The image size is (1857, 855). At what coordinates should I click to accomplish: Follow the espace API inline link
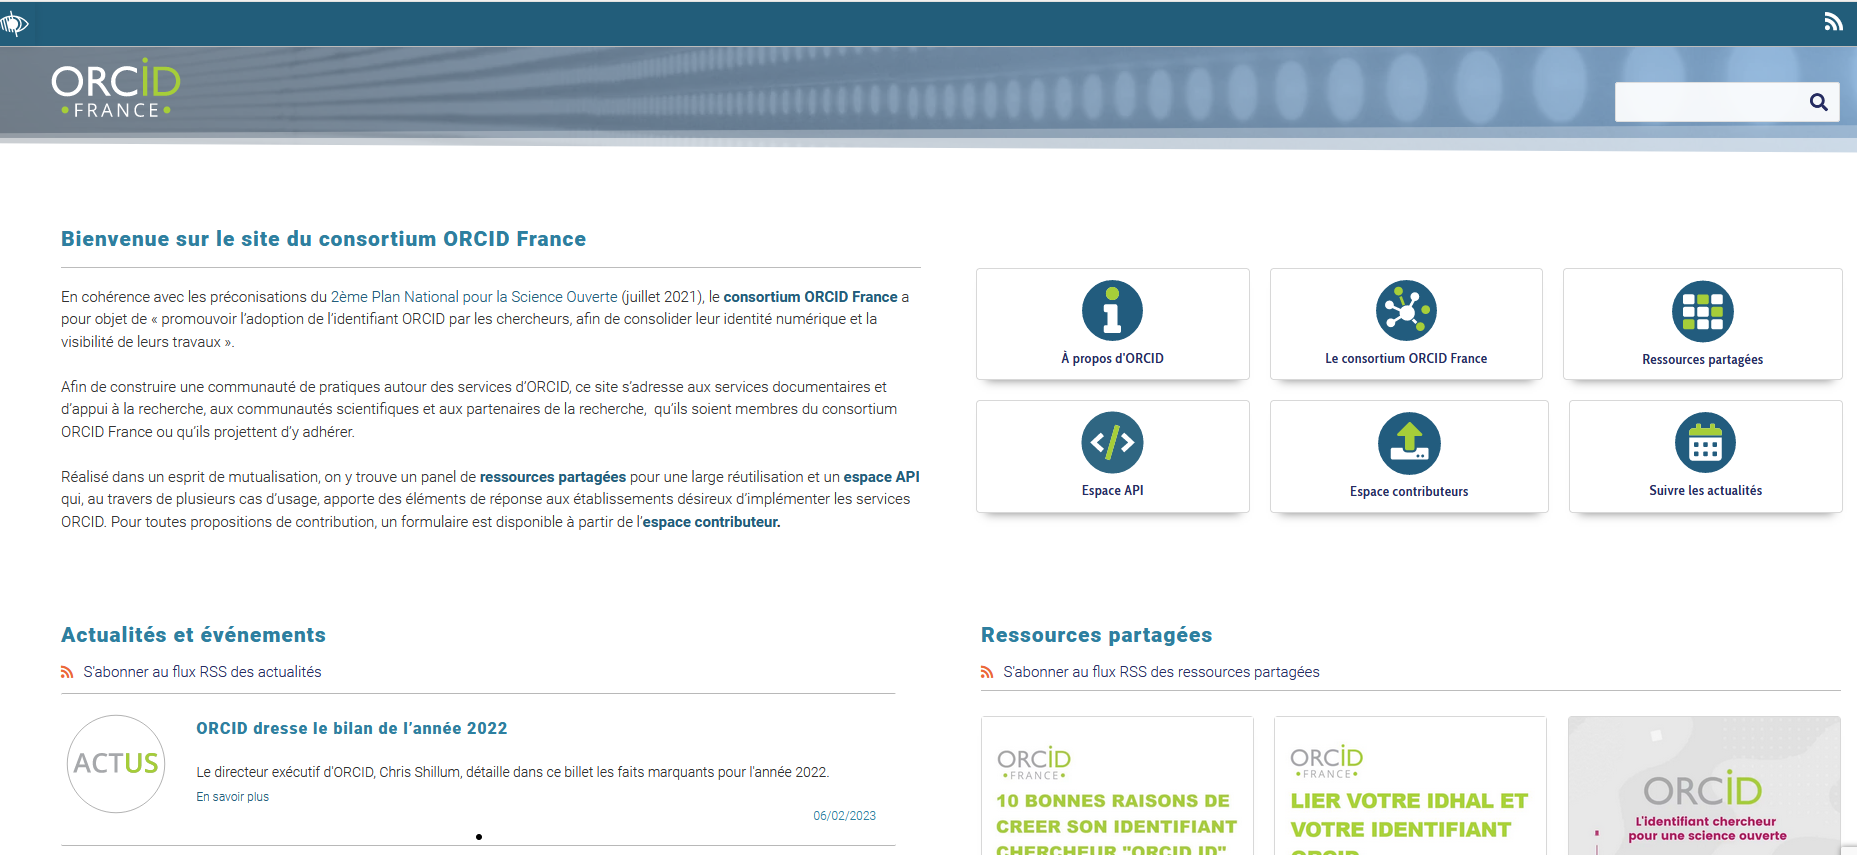(881, 477)
